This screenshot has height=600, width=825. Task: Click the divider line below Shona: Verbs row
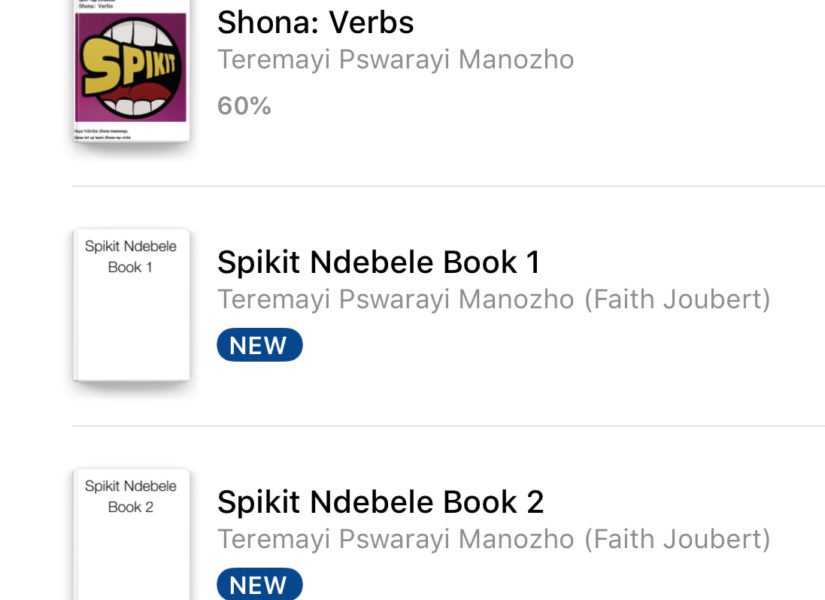(x=448, y=186)
